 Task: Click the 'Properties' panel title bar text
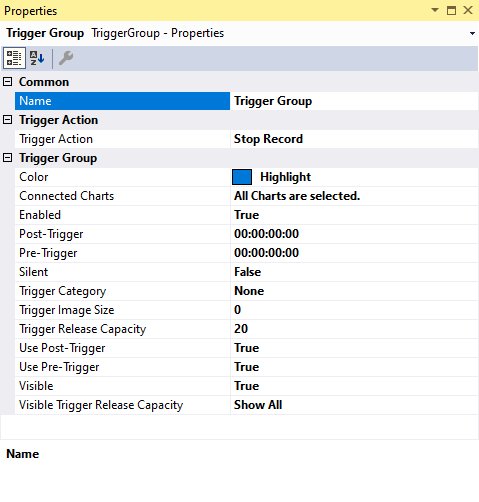tap(31, 11)
